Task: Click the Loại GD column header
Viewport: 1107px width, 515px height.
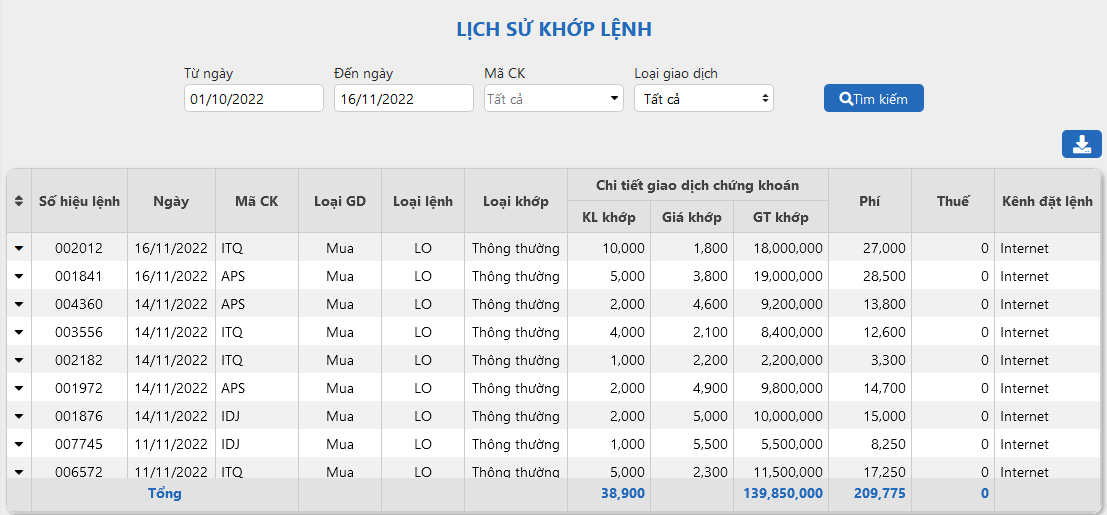Action: pos(340,201)
